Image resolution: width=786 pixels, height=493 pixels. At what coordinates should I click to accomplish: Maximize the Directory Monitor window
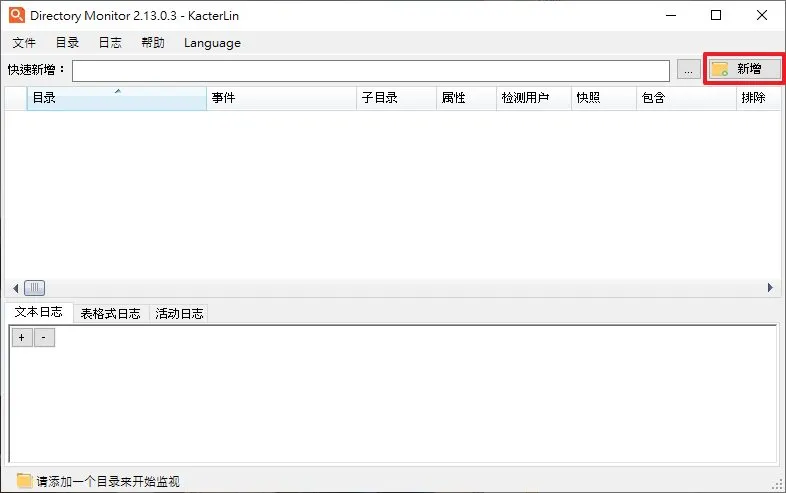[x=716, y=16]
